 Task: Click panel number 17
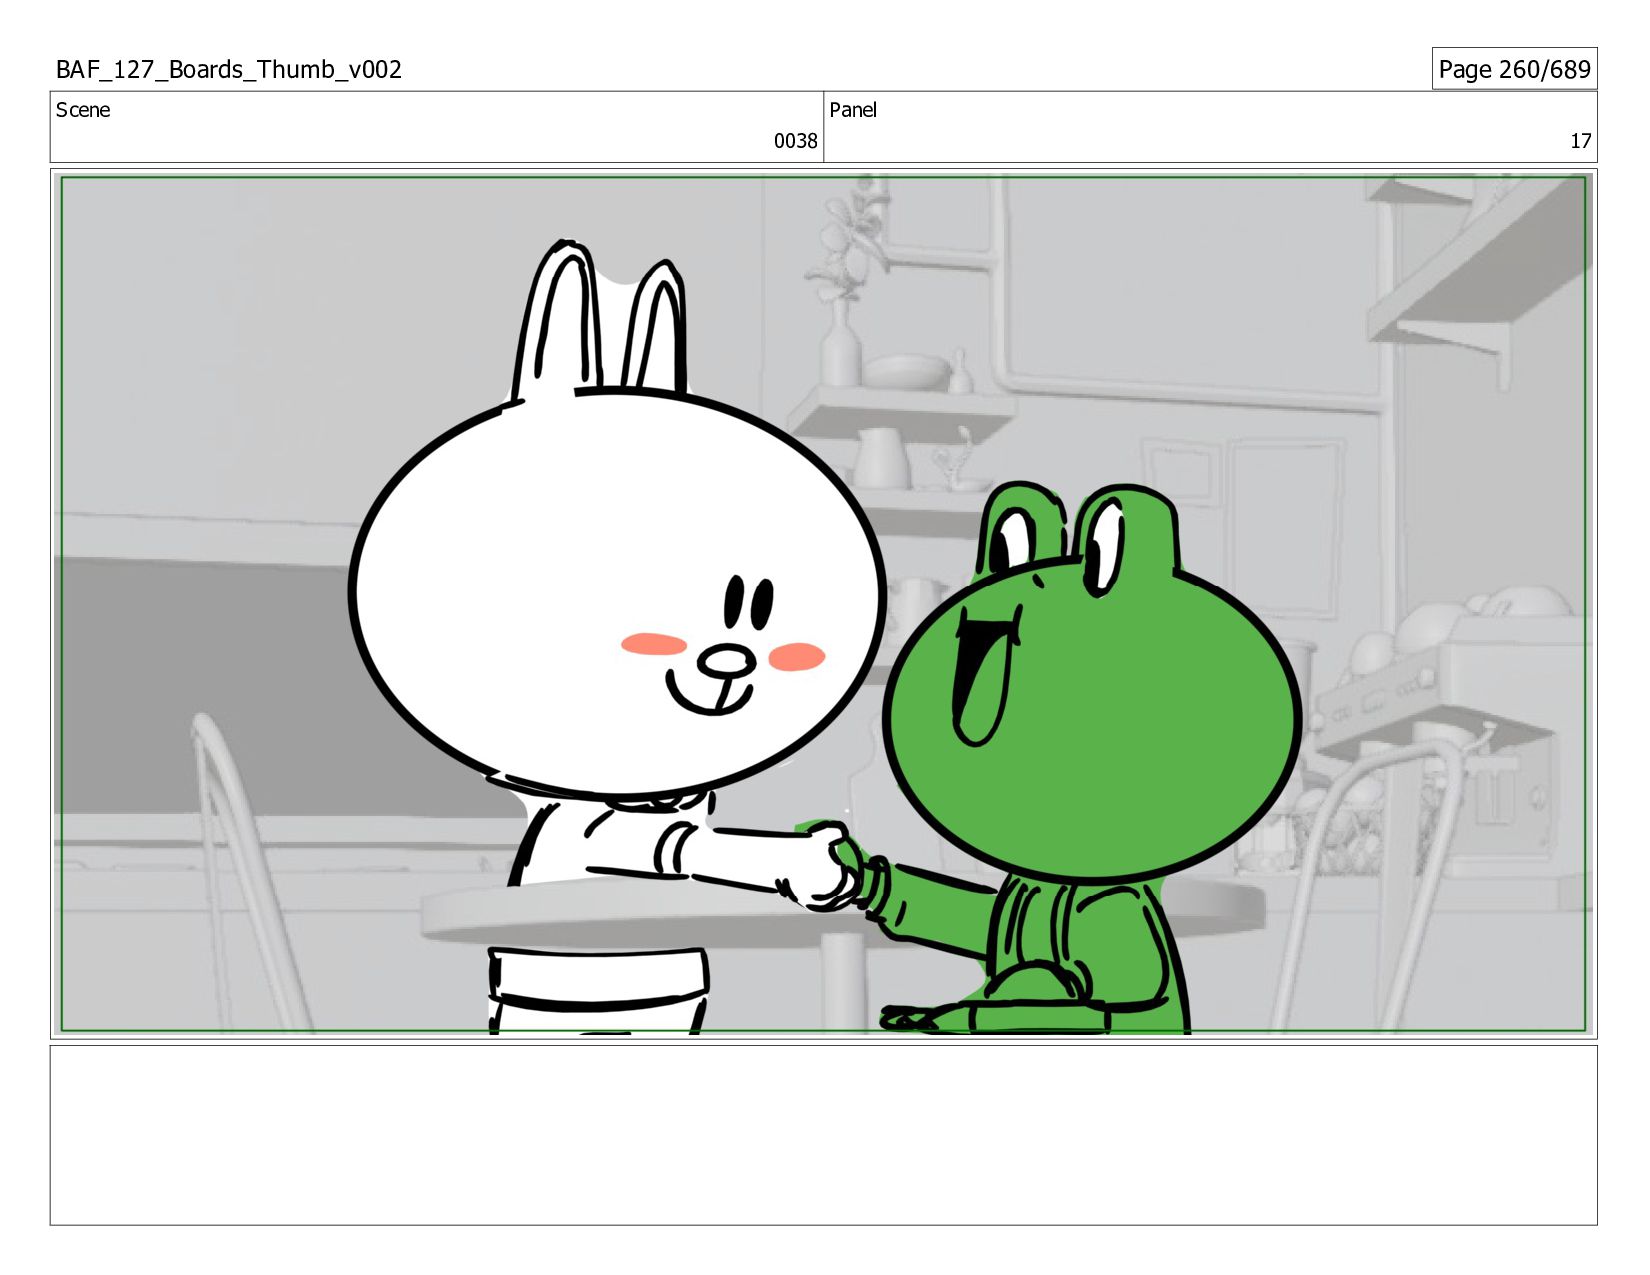[x=1580, y=141]
